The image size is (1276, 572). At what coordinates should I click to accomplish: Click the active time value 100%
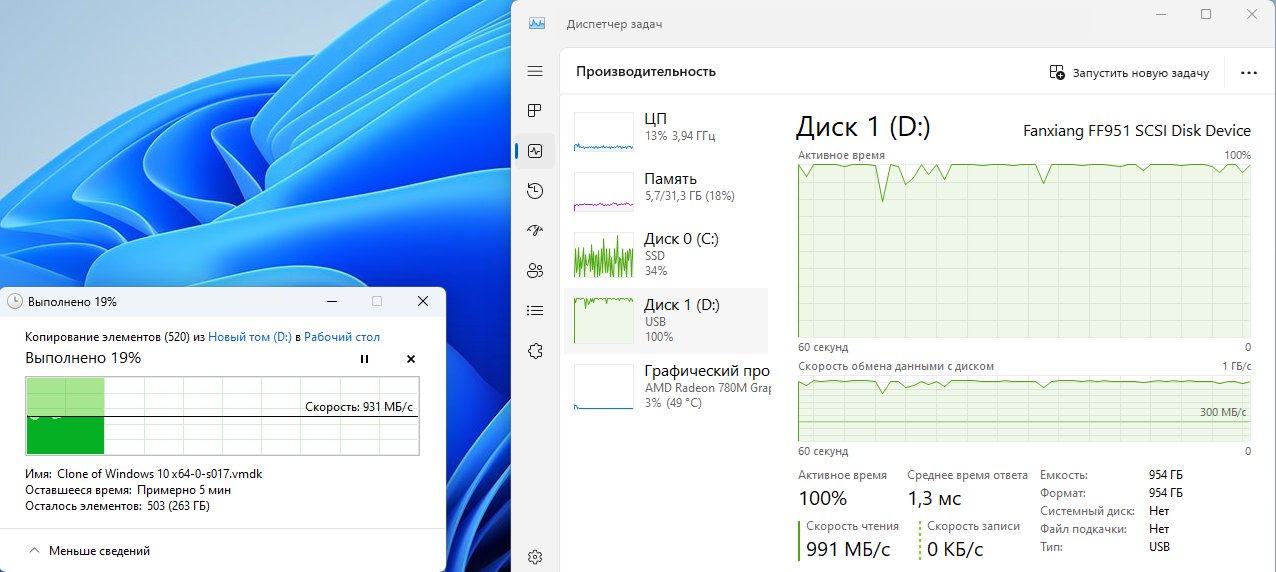(822, 498)
